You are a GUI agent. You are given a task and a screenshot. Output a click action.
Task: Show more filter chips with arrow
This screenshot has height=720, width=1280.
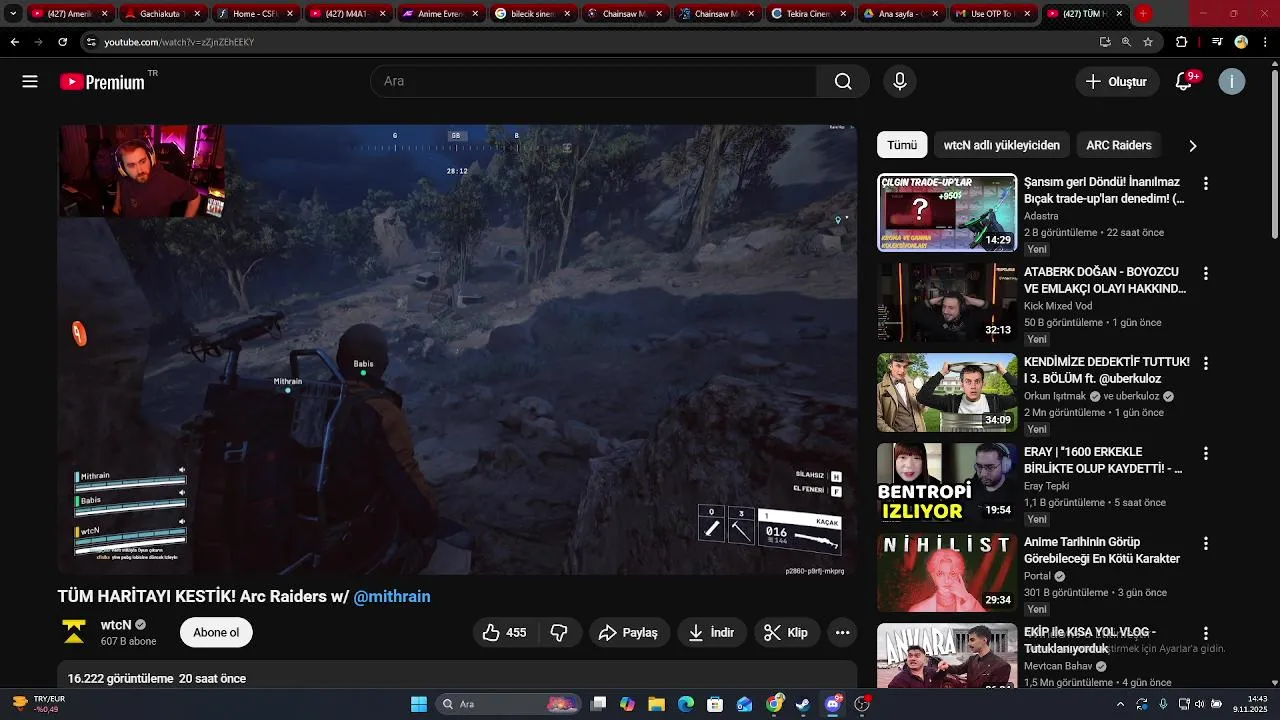[x=1192, y=146]
